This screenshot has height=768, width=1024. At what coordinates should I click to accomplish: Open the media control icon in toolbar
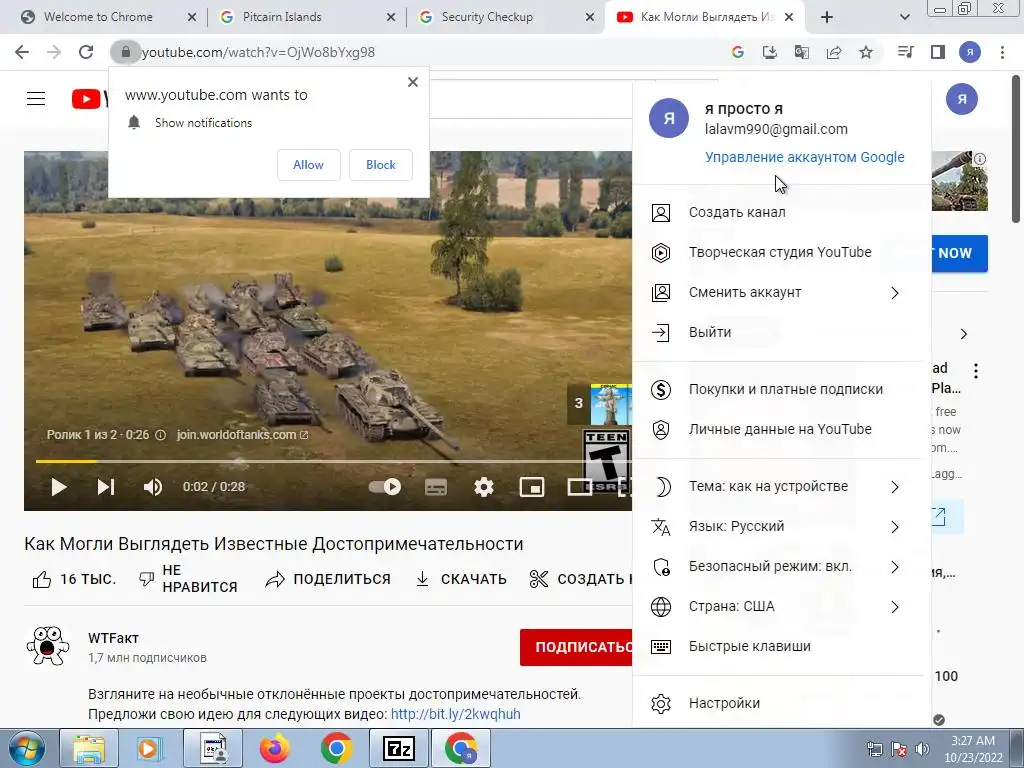906,52
